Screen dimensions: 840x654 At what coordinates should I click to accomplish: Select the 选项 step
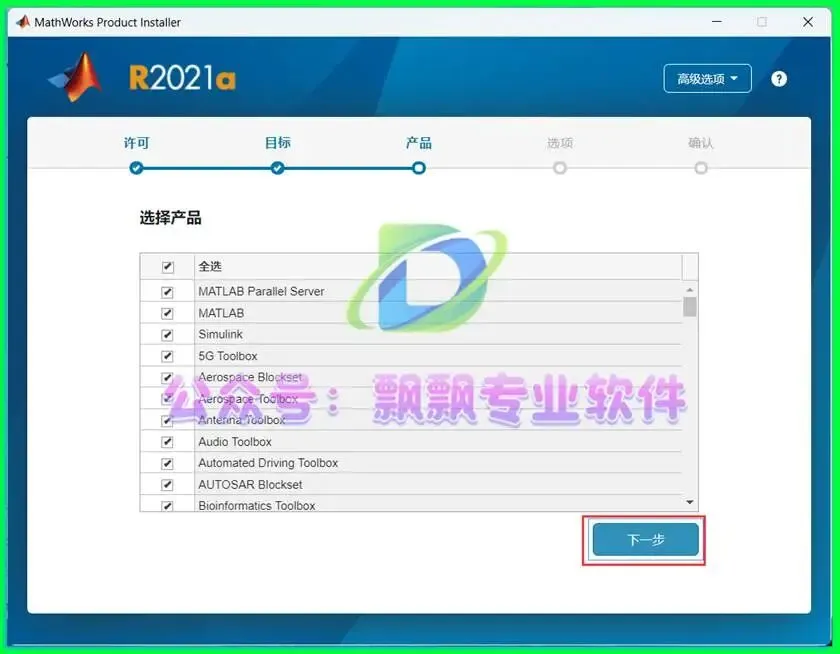point(560,168)
